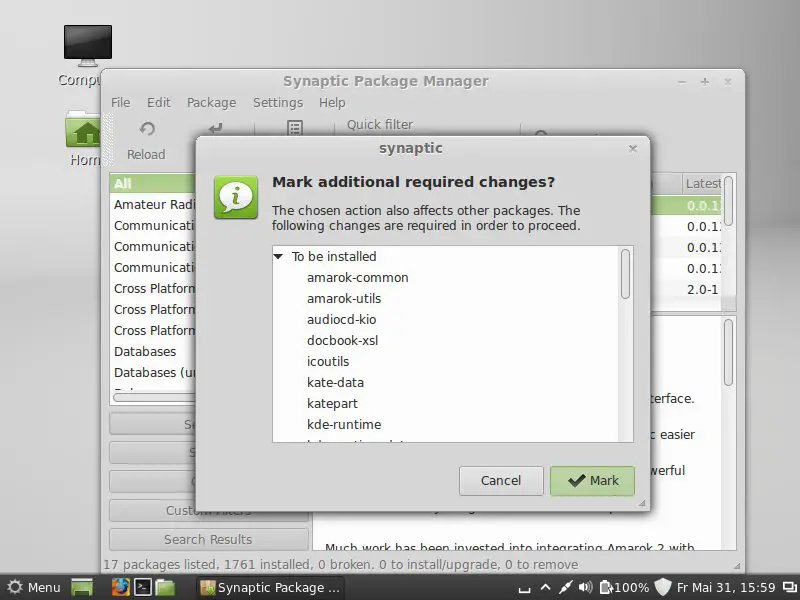The width and height of the screenshot is (800, 600).
Task: Open the Home folder desktop icon
Action: [x=83, y=129]
